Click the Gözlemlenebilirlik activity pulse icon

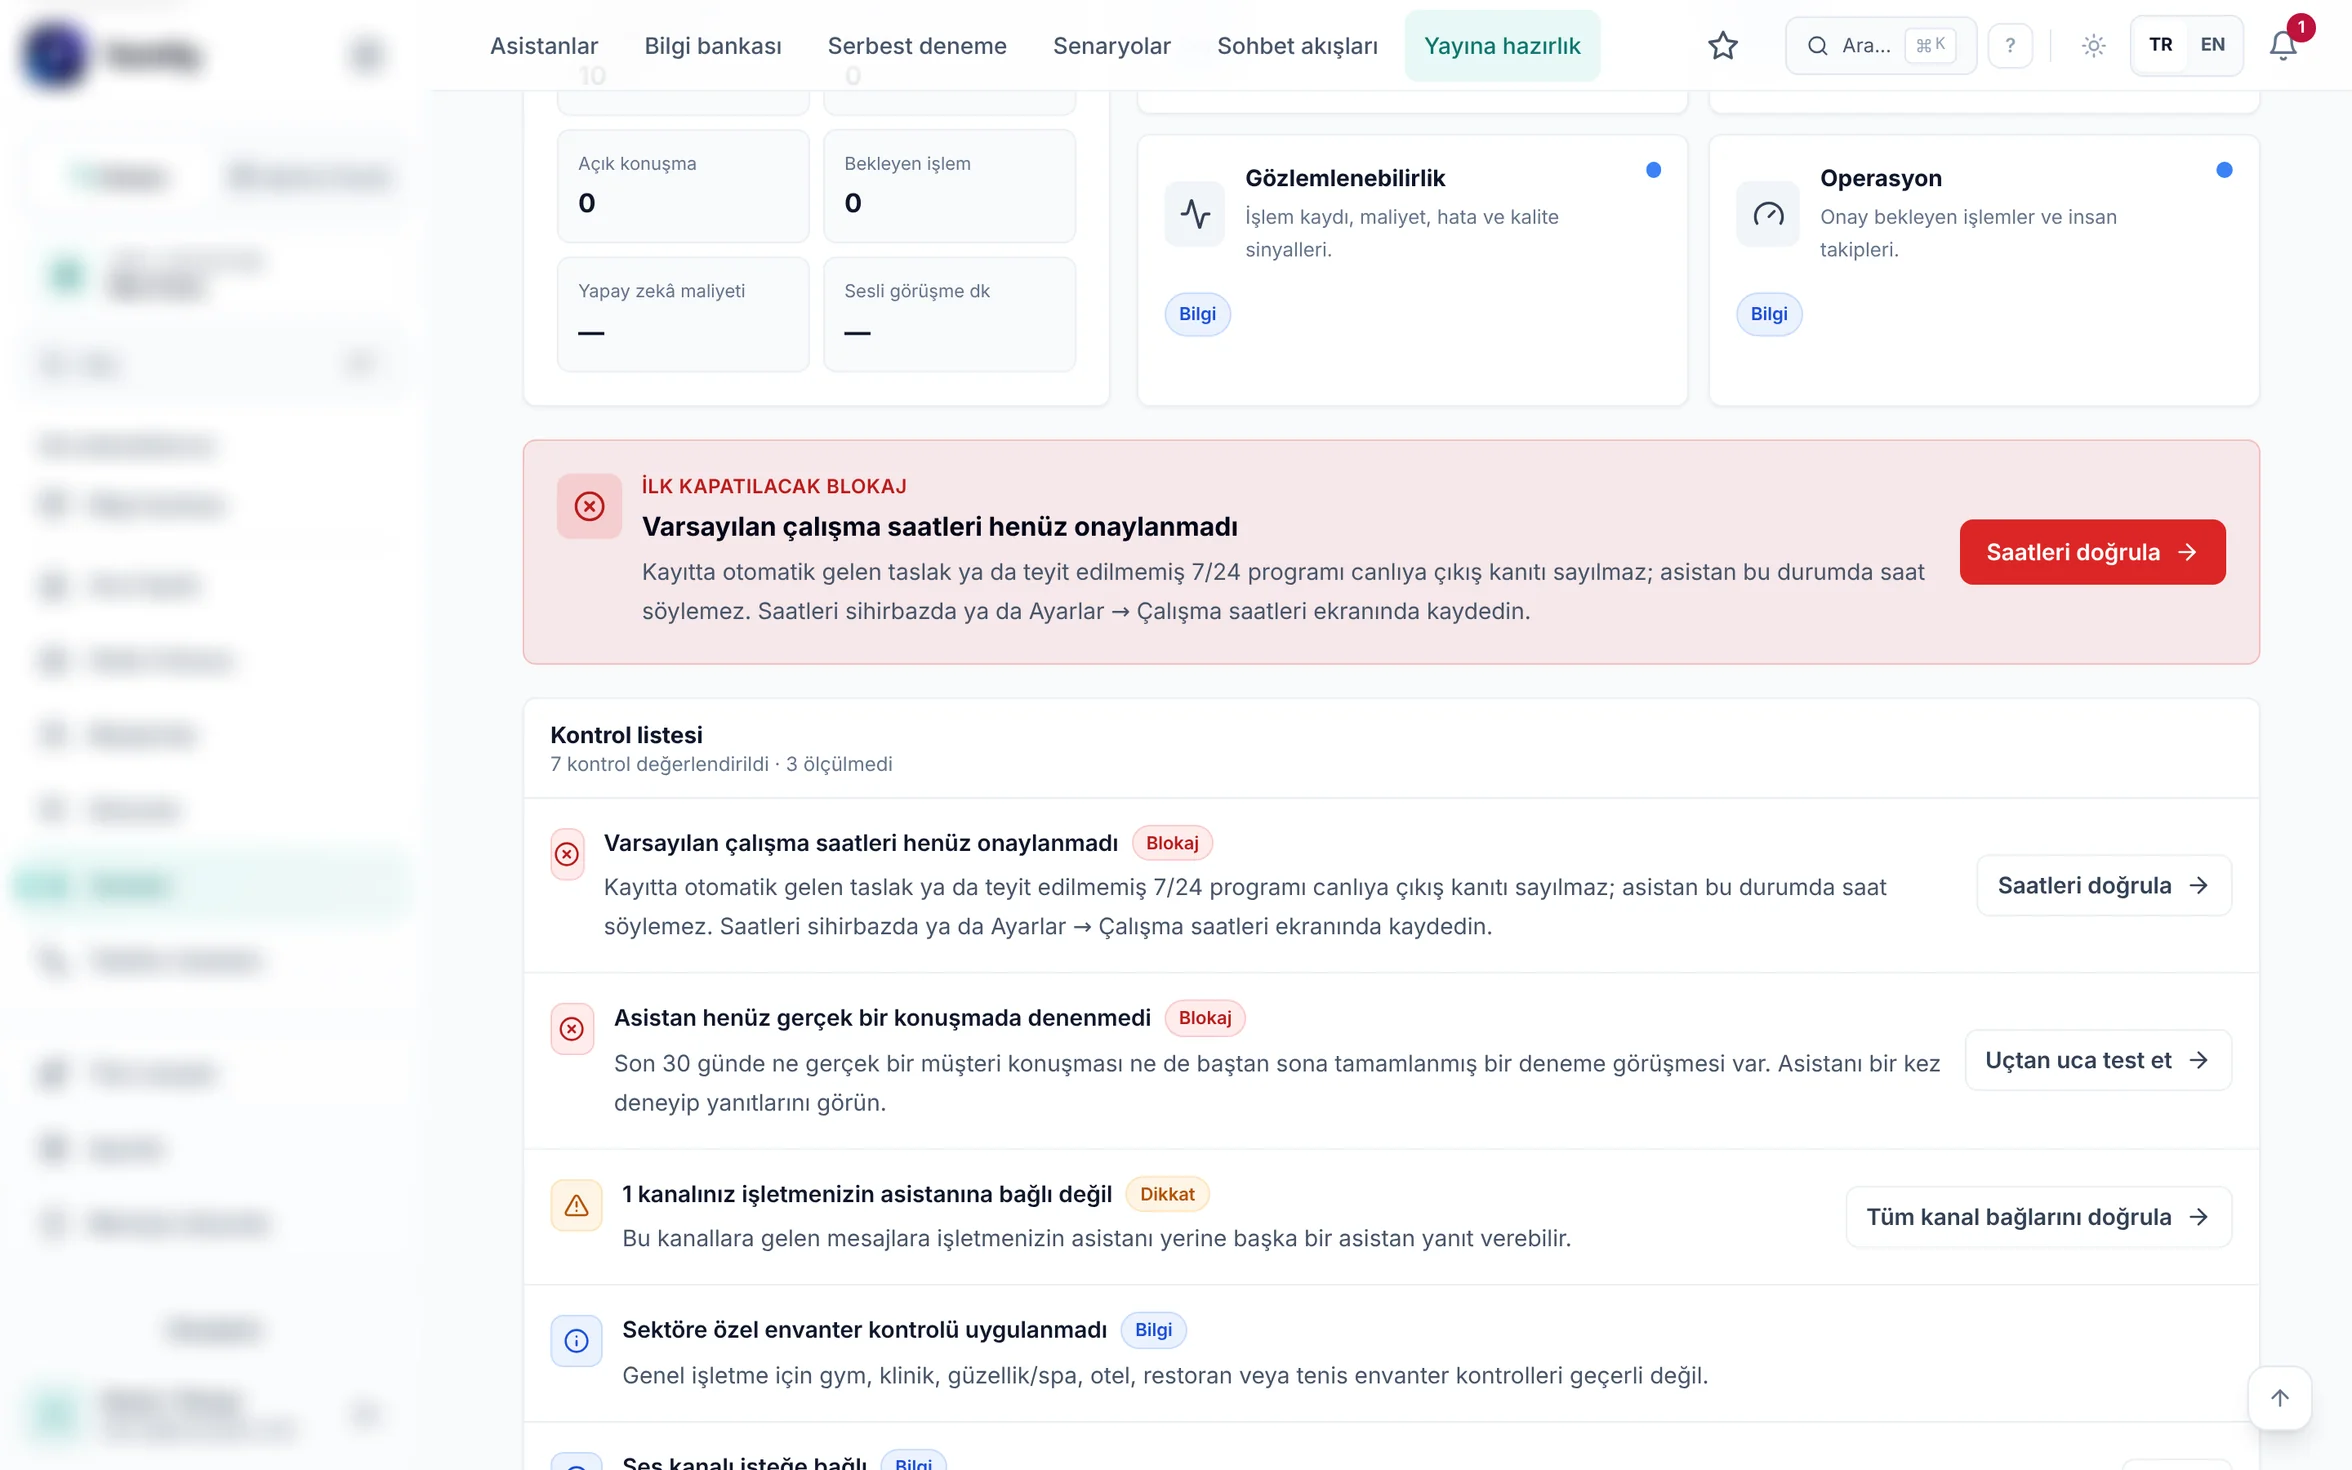pyautogui.click(x=1195, y=214)
